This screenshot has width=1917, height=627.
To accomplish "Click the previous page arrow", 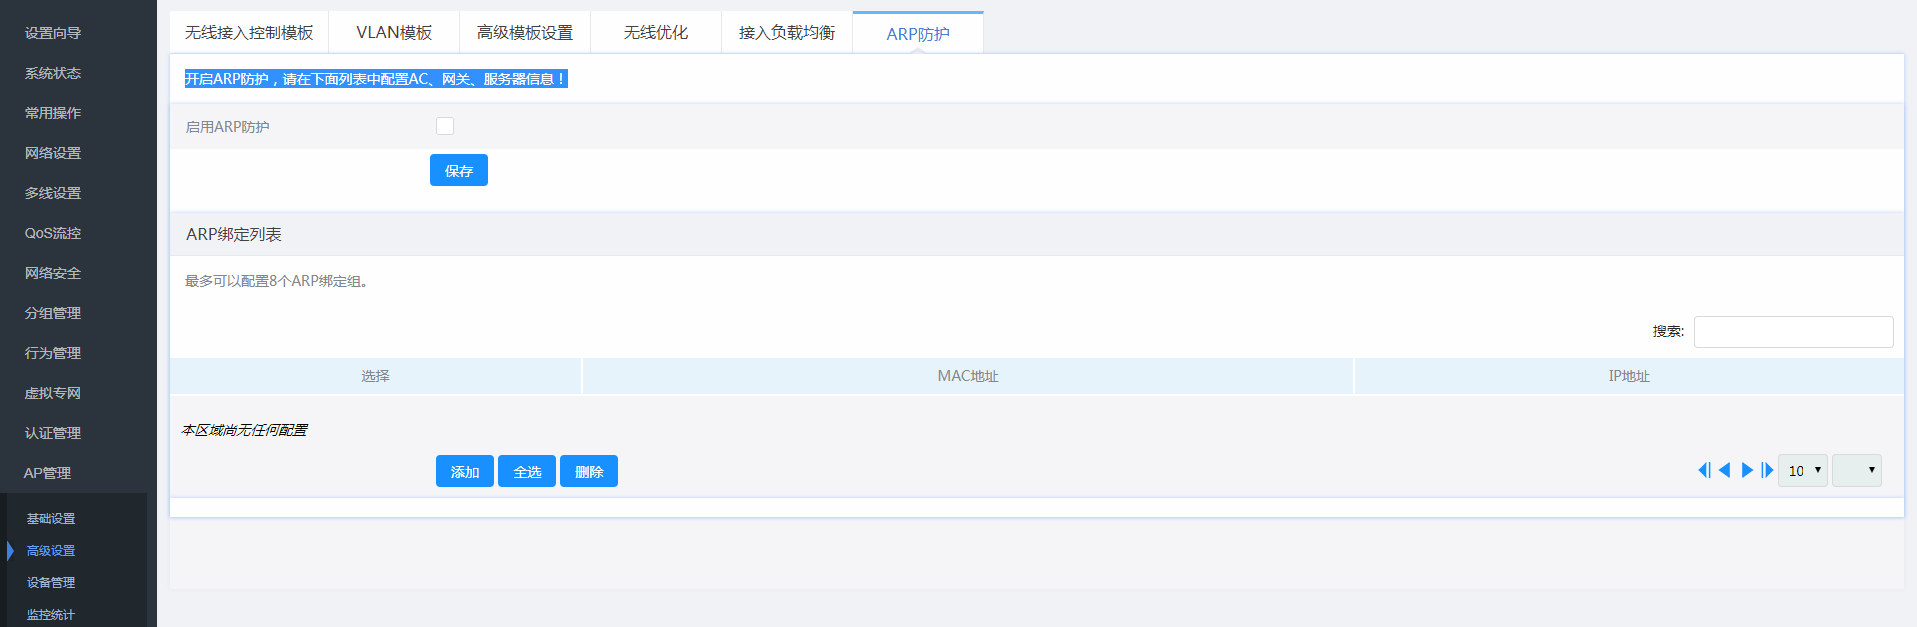I will [x=1724, y=470].
